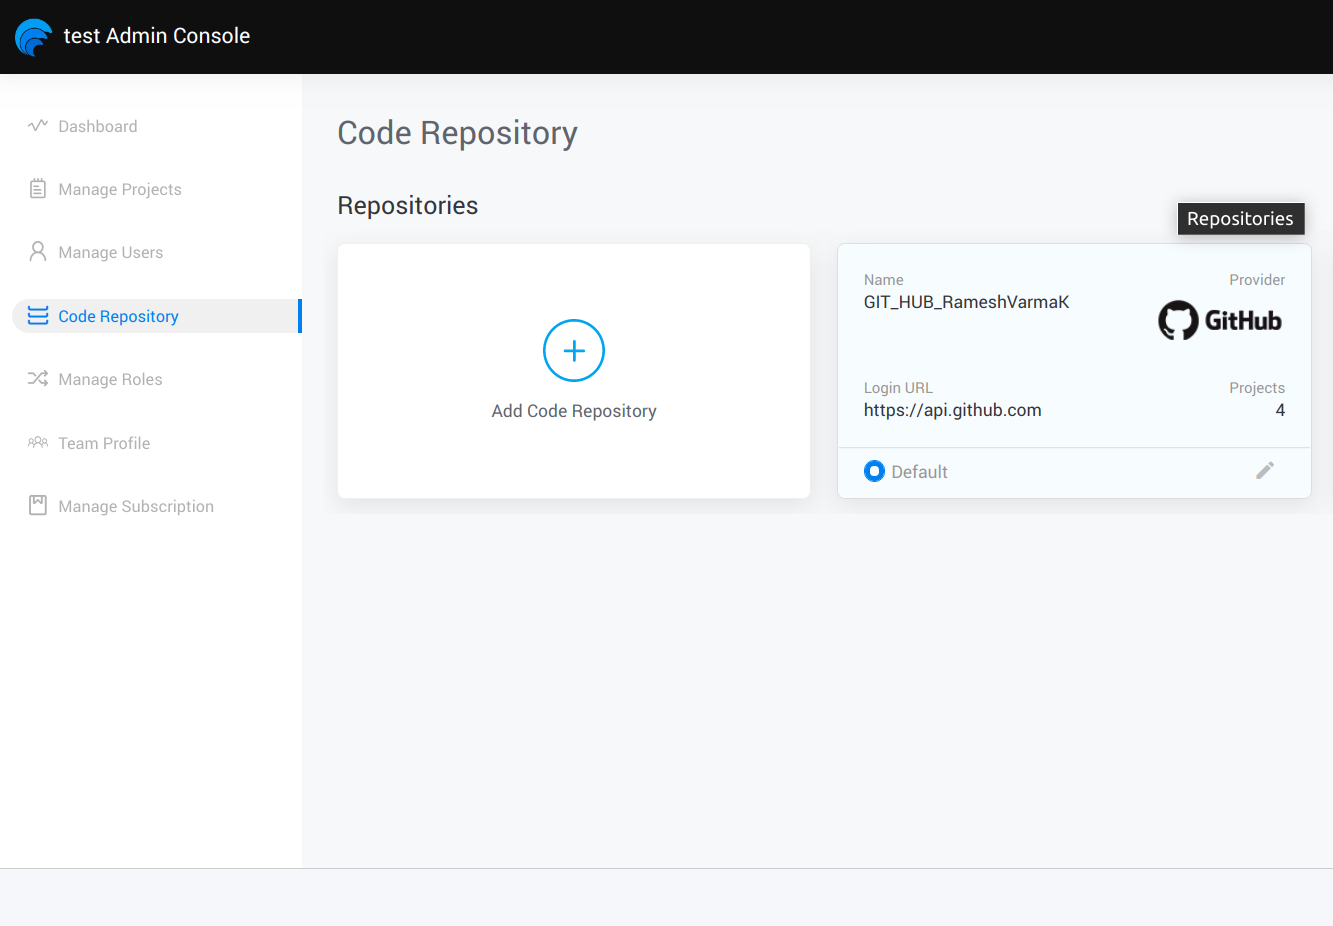
Task: Click the Dashboard pulse icon
Action: pyautogui.click(x=38, y=126)
